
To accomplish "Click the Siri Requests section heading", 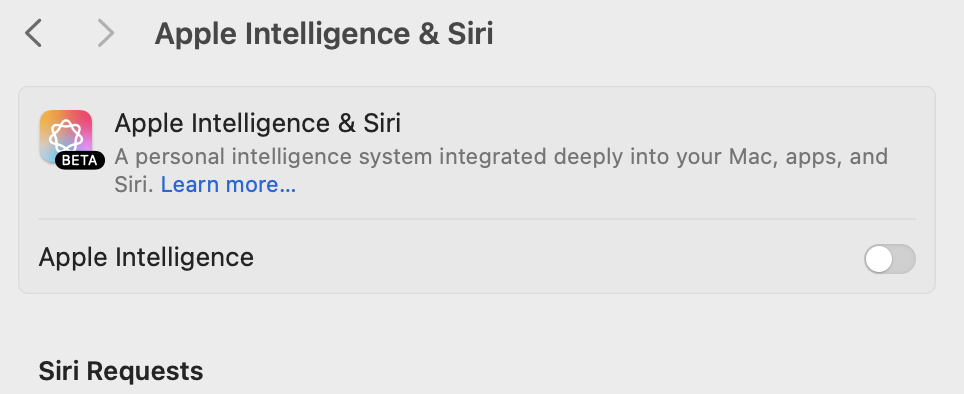I will (x=121, y=371).
